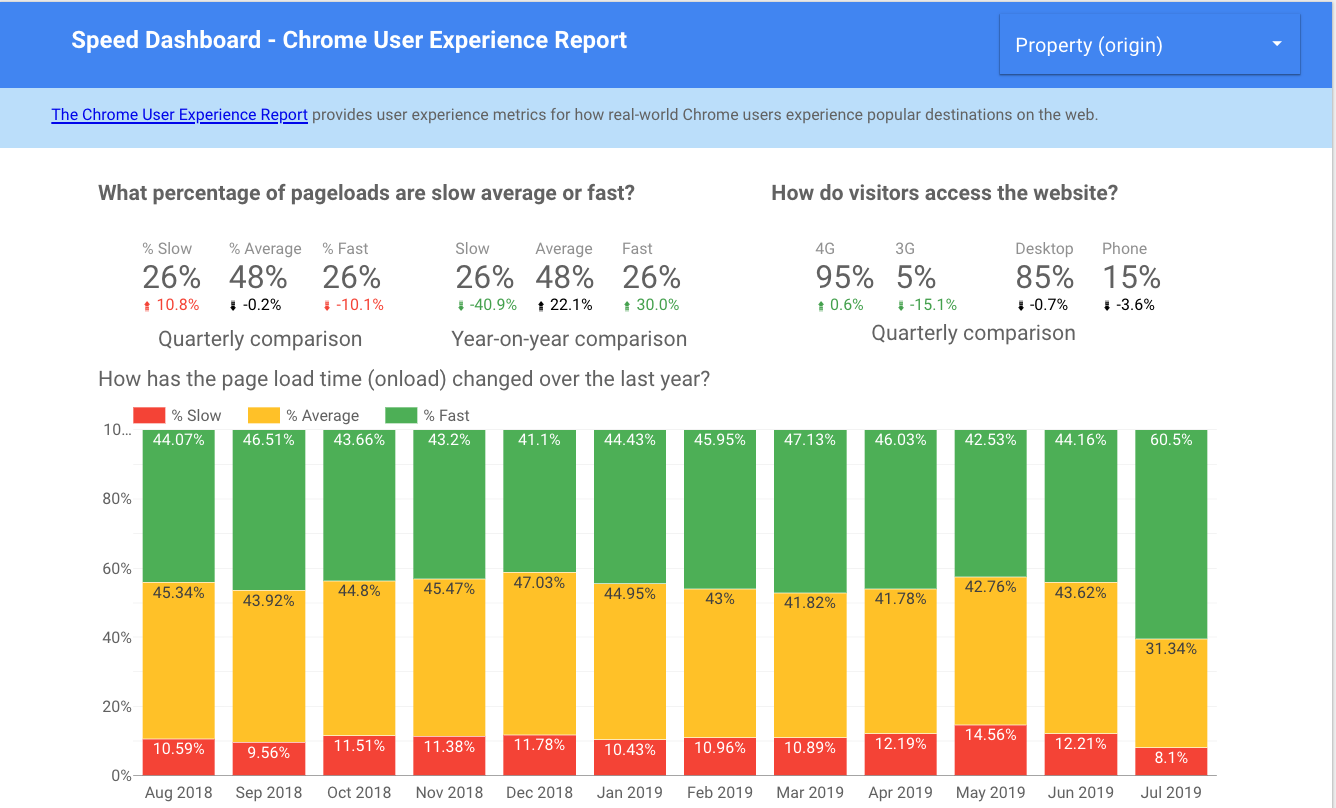
Task: Click the Desktop 85% scorecard value
Action: point(1044,277)
